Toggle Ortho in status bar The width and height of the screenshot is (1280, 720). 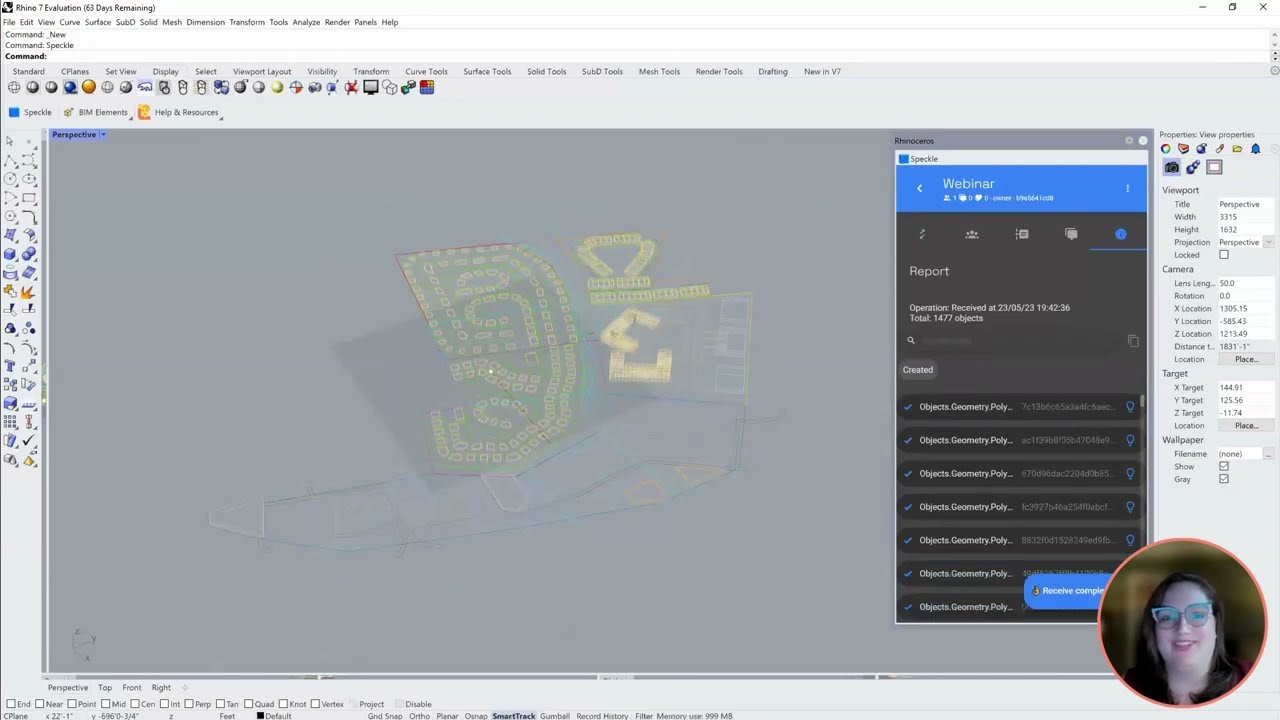(419, 716)
